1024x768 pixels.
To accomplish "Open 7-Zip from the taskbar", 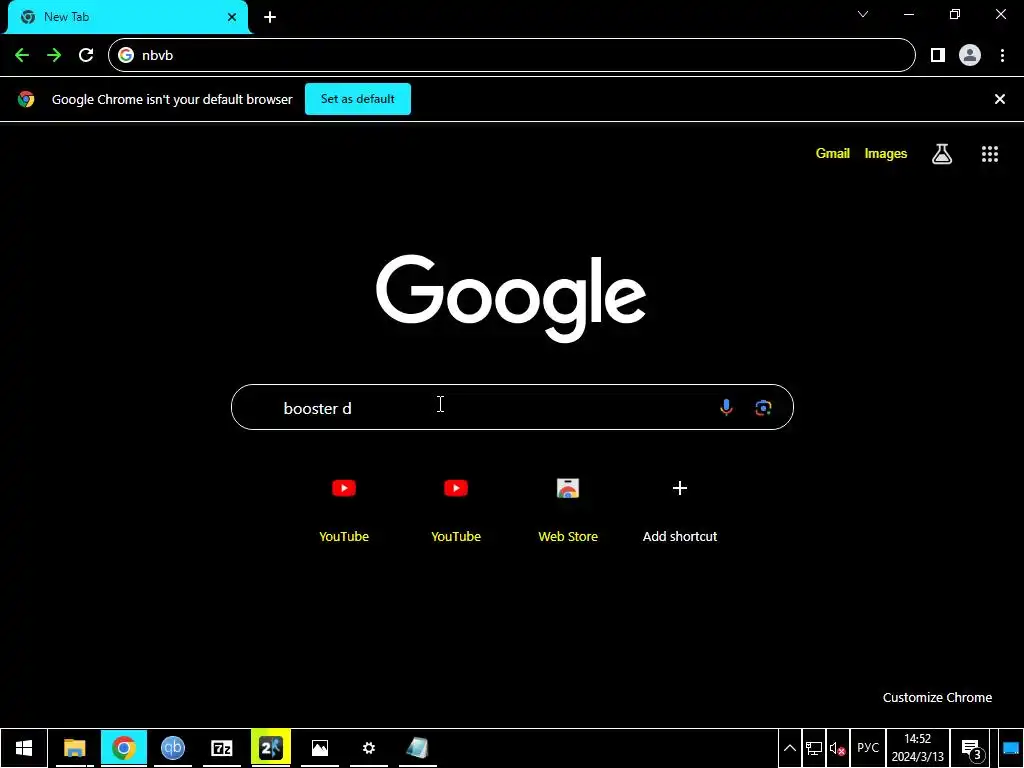I will click(221, 748).
